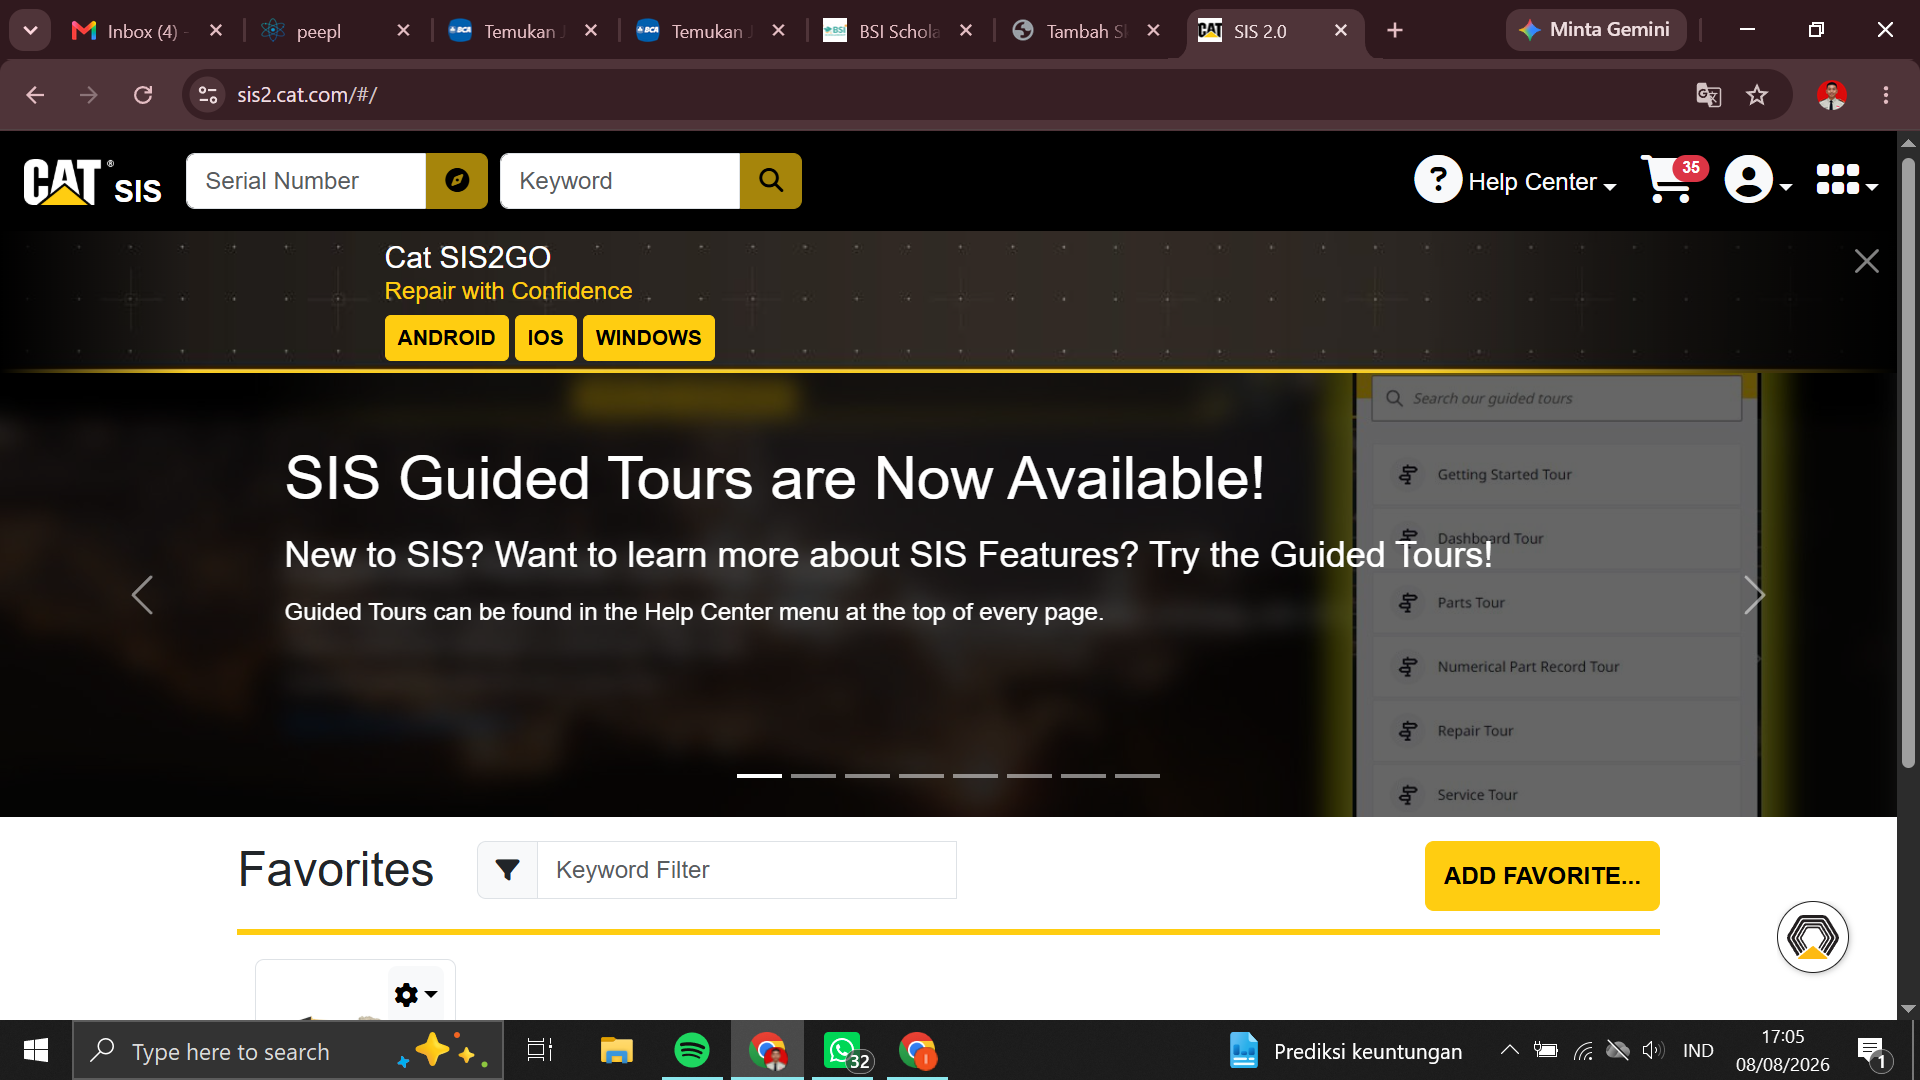Click the CAT SIS logo
This screenshot has width=1920, height=1080.
tap(92, 182)
